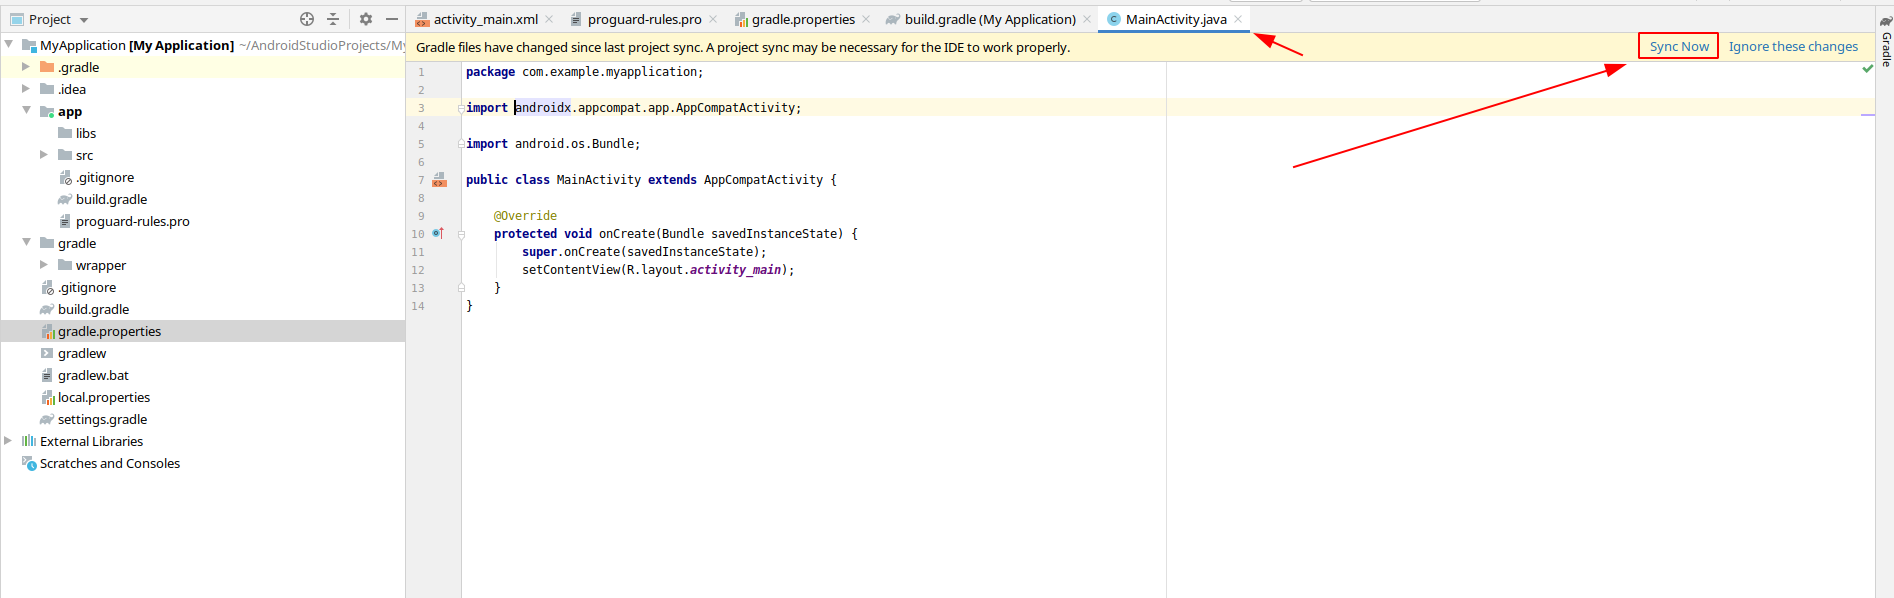Click related XML file gutter icon on line 7
1894x598 pixels.
(x=439, y=180)
